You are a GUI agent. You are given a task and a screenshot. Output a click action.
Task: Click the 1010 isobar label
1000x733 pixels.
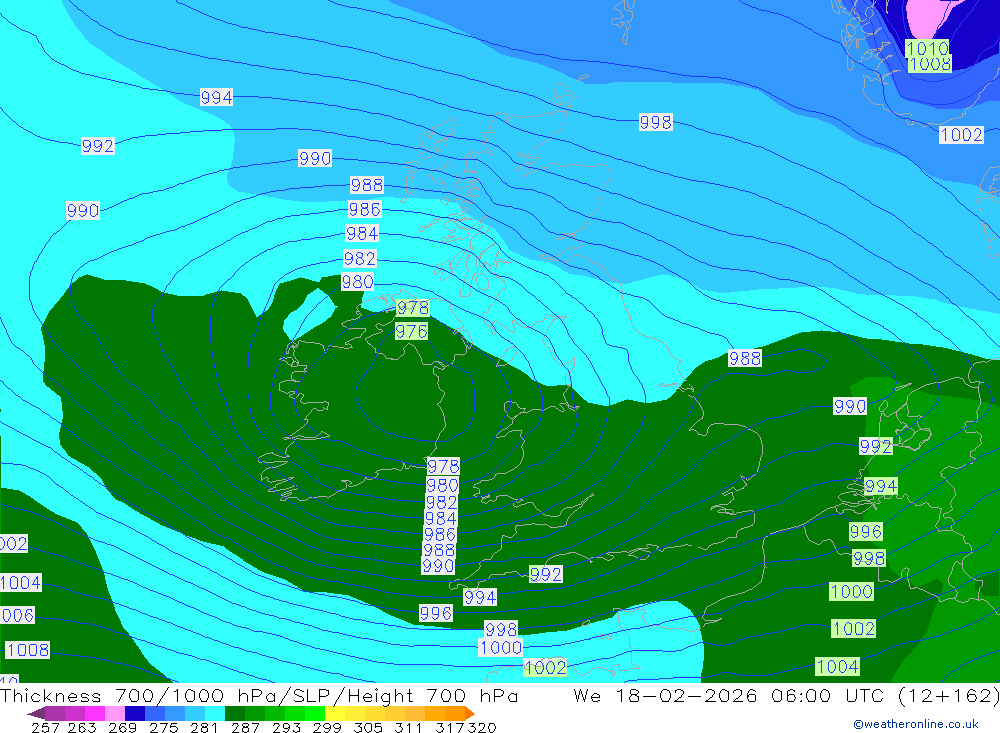pyautogui.click(x=927, y=48)
